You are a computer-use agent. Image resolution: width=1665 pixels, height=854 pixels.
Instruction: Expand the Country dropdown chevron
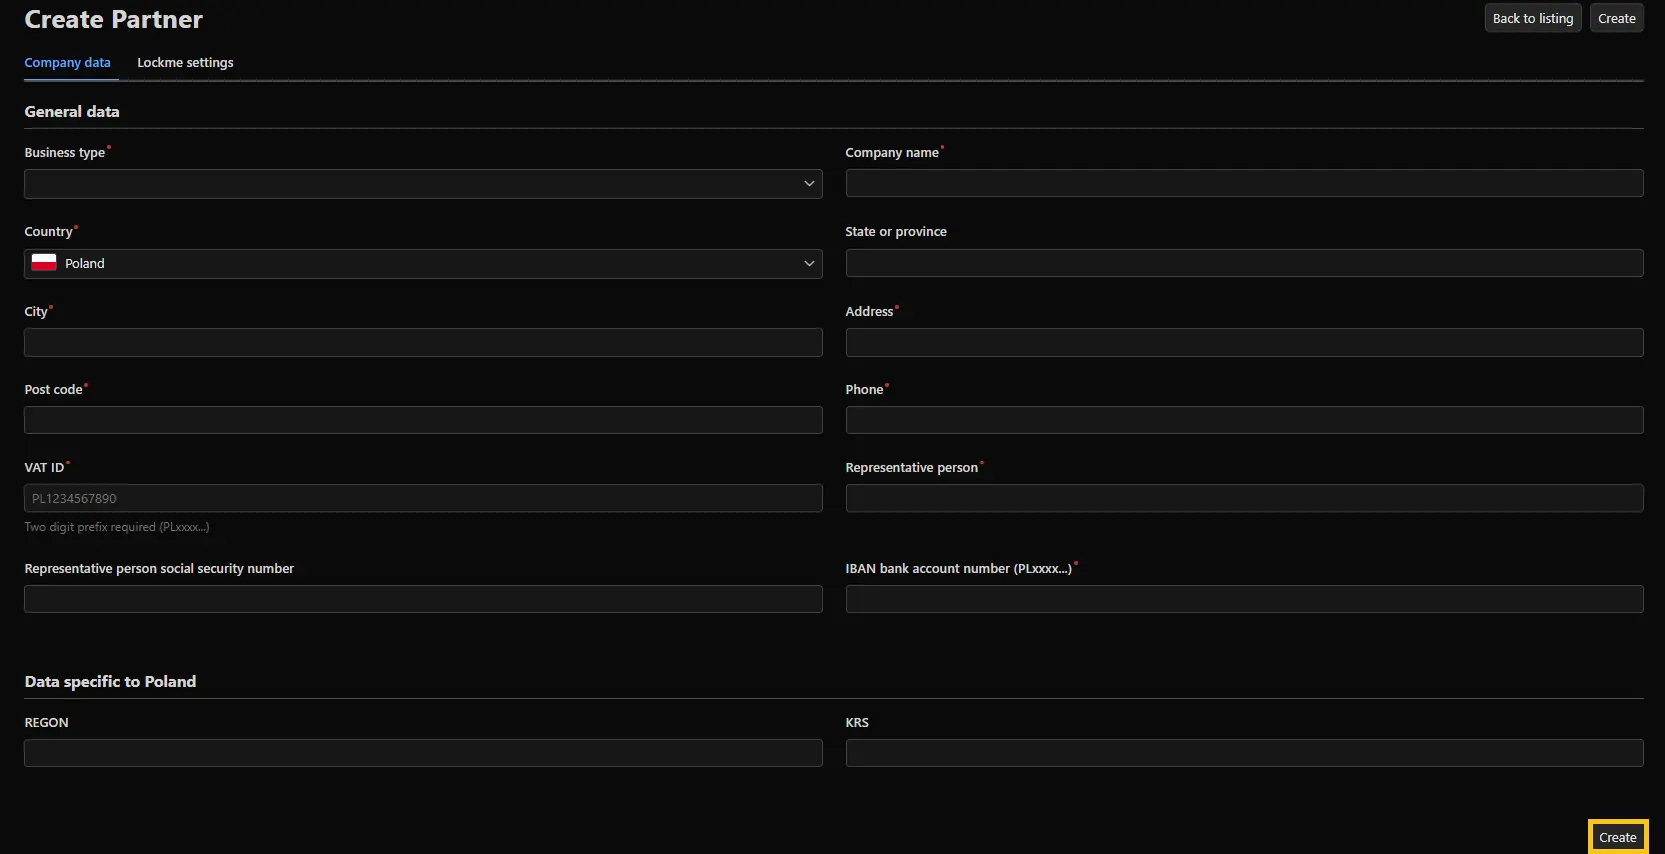click(809, 264)
